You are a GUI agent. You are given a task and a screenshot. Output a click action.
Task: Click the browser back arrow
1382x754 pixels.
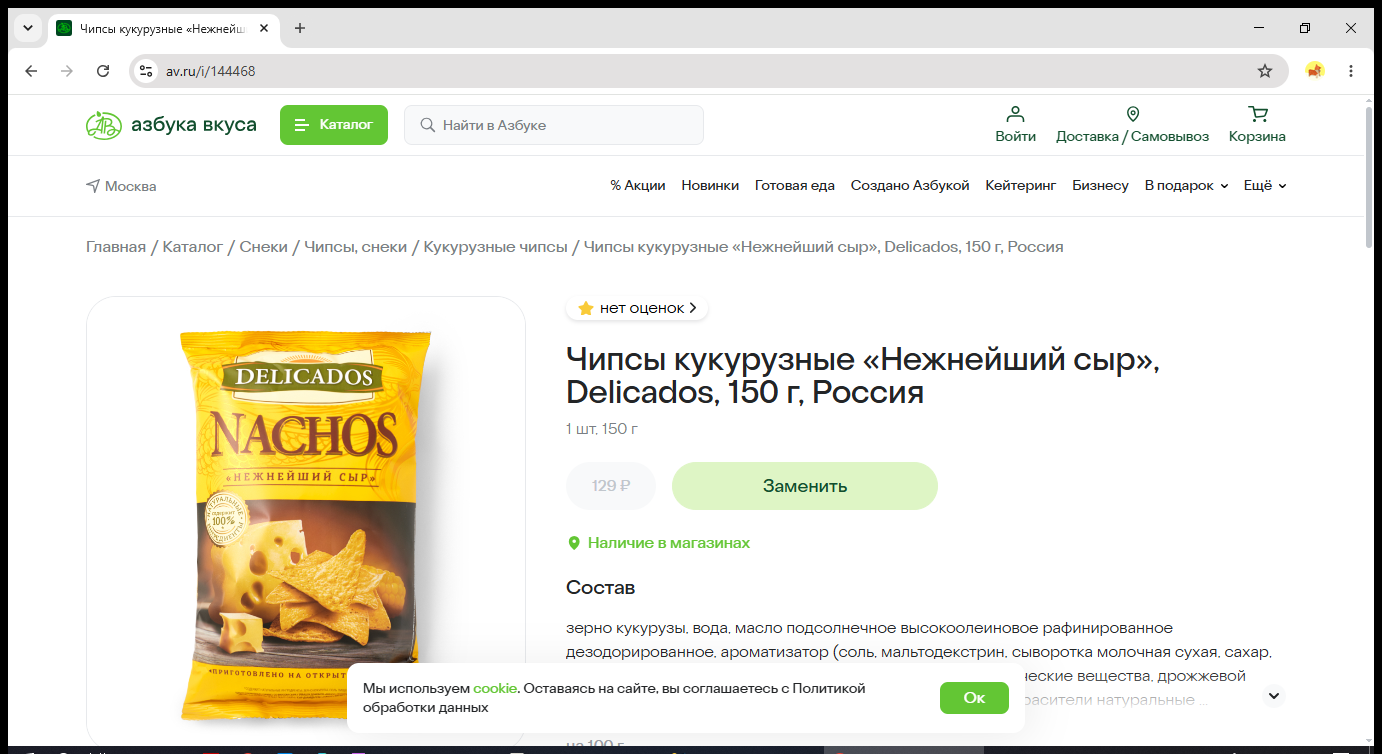pos(31,71)
